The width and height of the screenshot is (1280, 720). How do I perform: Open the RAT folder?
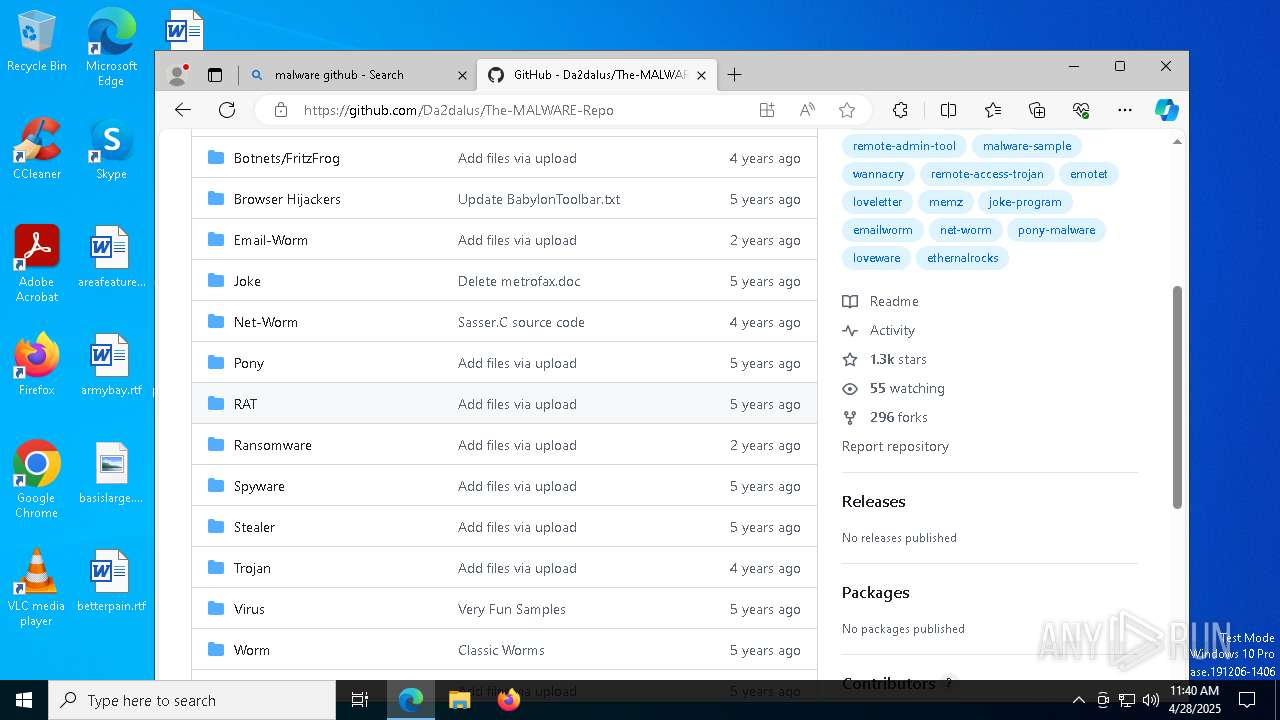tap(245, 404)
